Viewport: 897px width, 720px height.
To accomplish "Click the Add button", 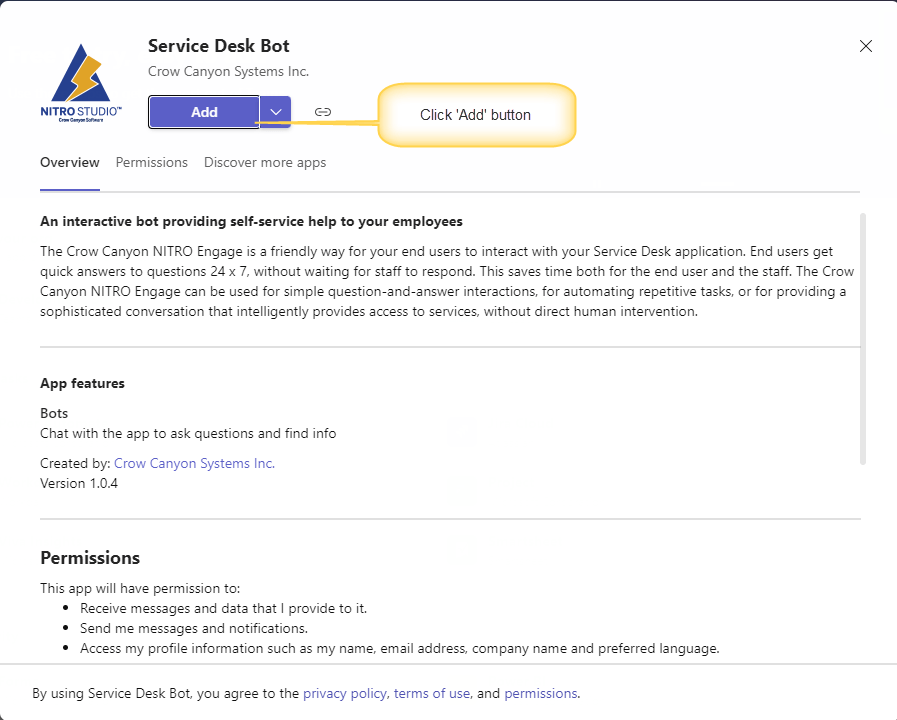I will (204, 112).
